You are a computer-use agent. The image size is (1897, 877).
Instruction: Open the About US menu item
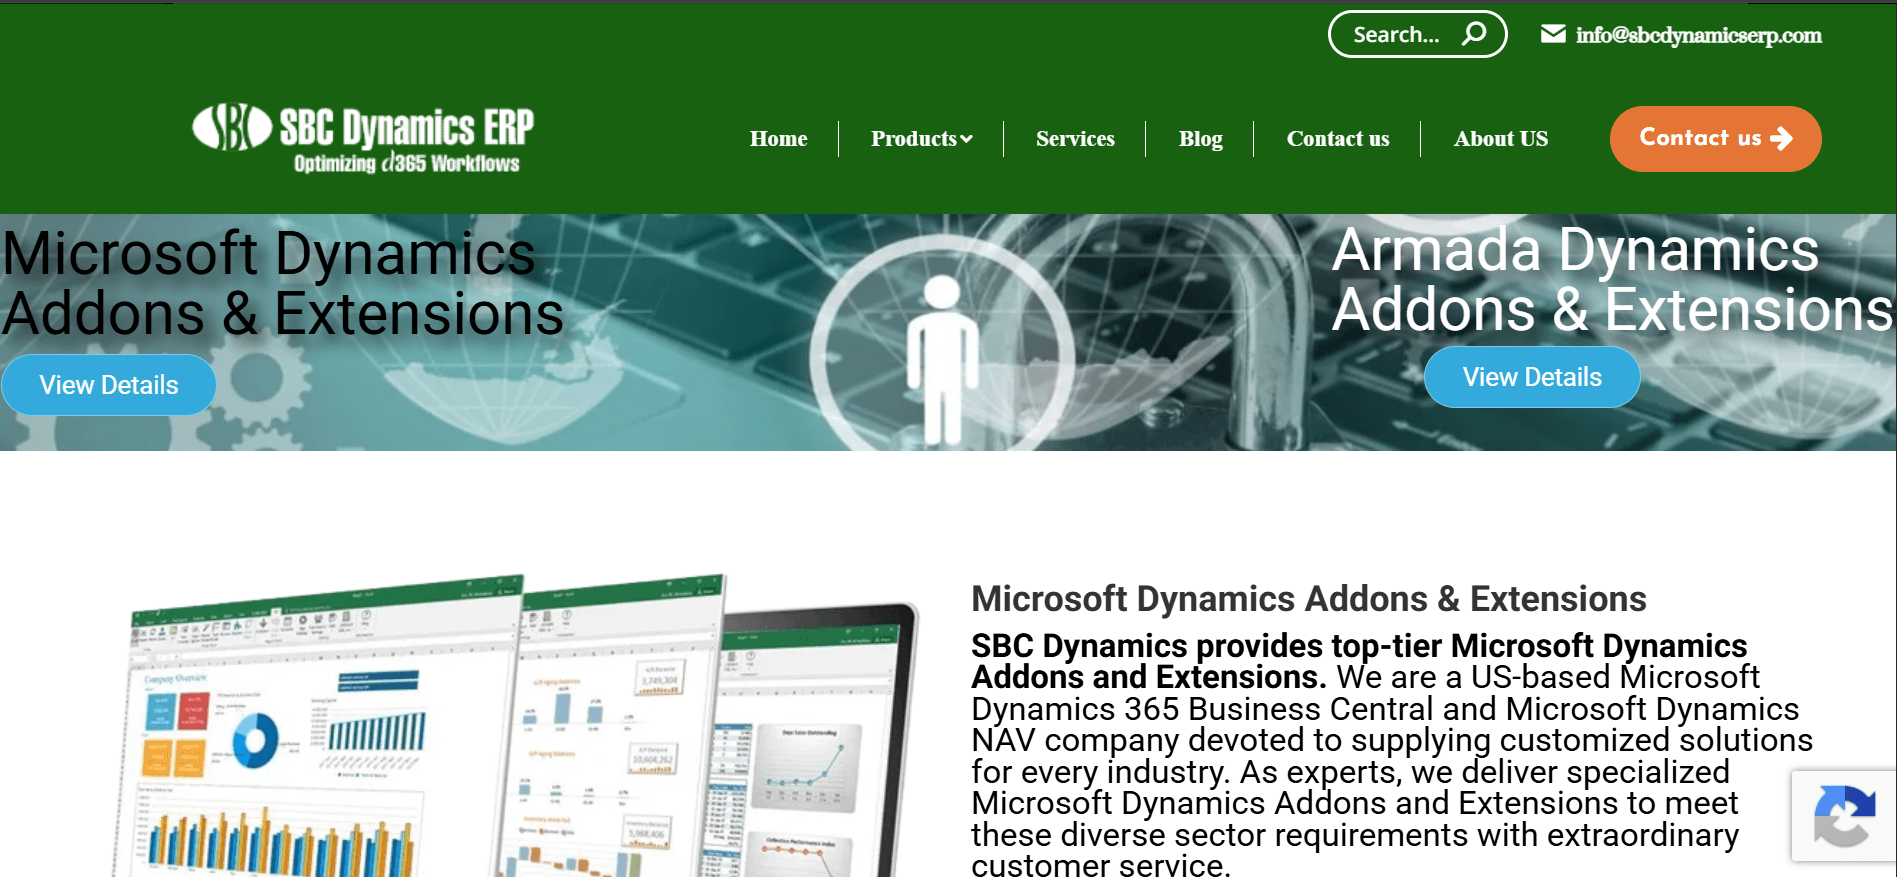point(1500,139)
